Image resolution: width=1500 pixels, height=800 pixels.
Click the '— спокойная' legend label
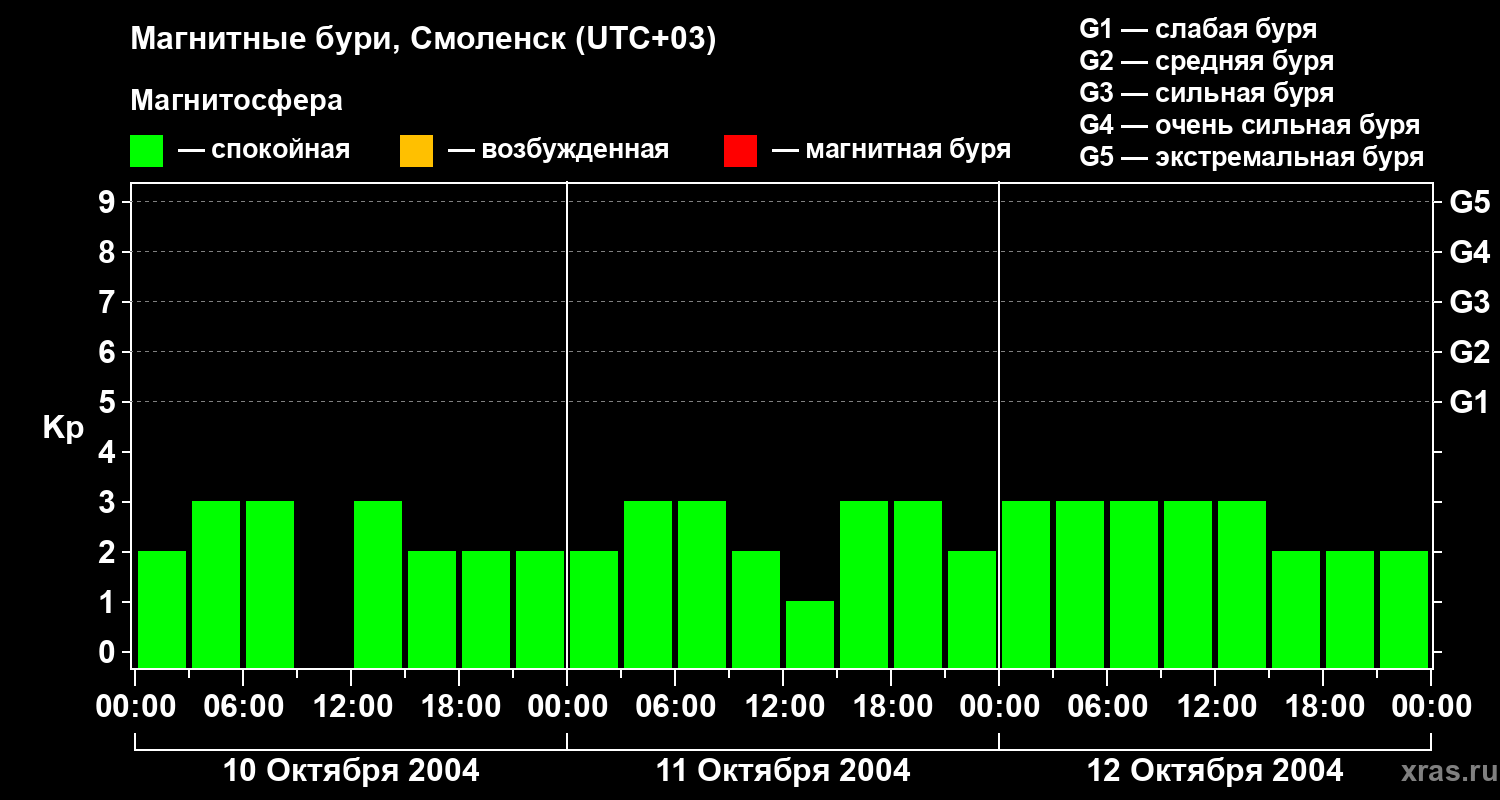tap(264, 150)
